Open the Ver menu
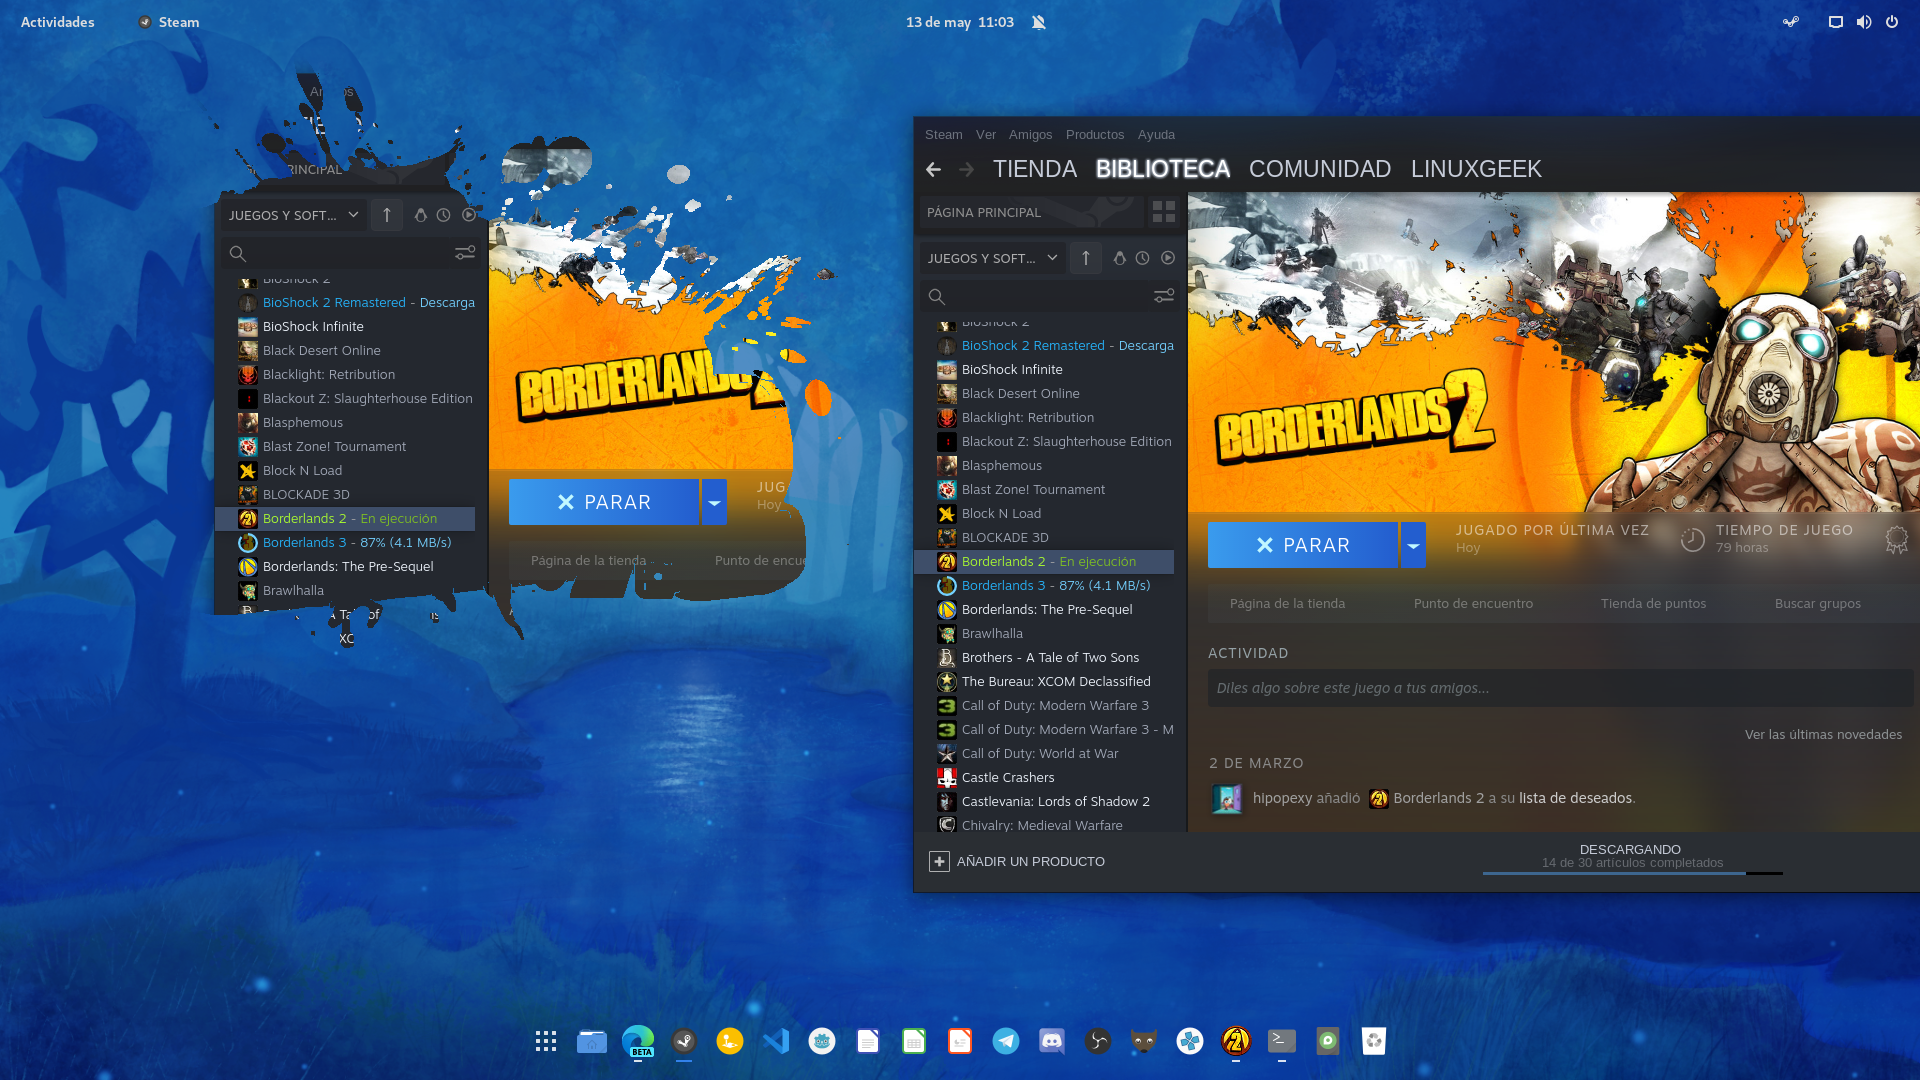Image resolution: width=1920 pixels, height=1080 pixels. [x=986, y=134]
